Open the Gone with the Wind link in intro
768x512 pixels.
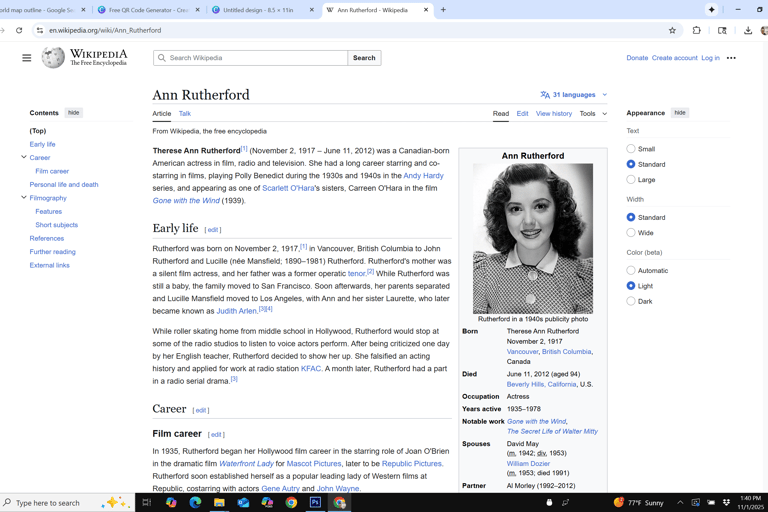(186, 200)
